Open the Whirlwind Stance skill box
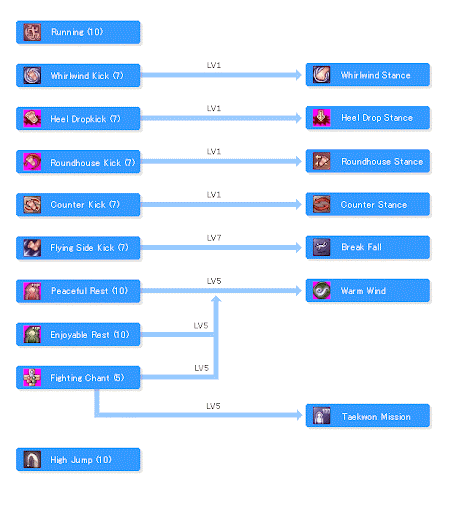The width and height of the screenshot is (462, 512). 368,75
